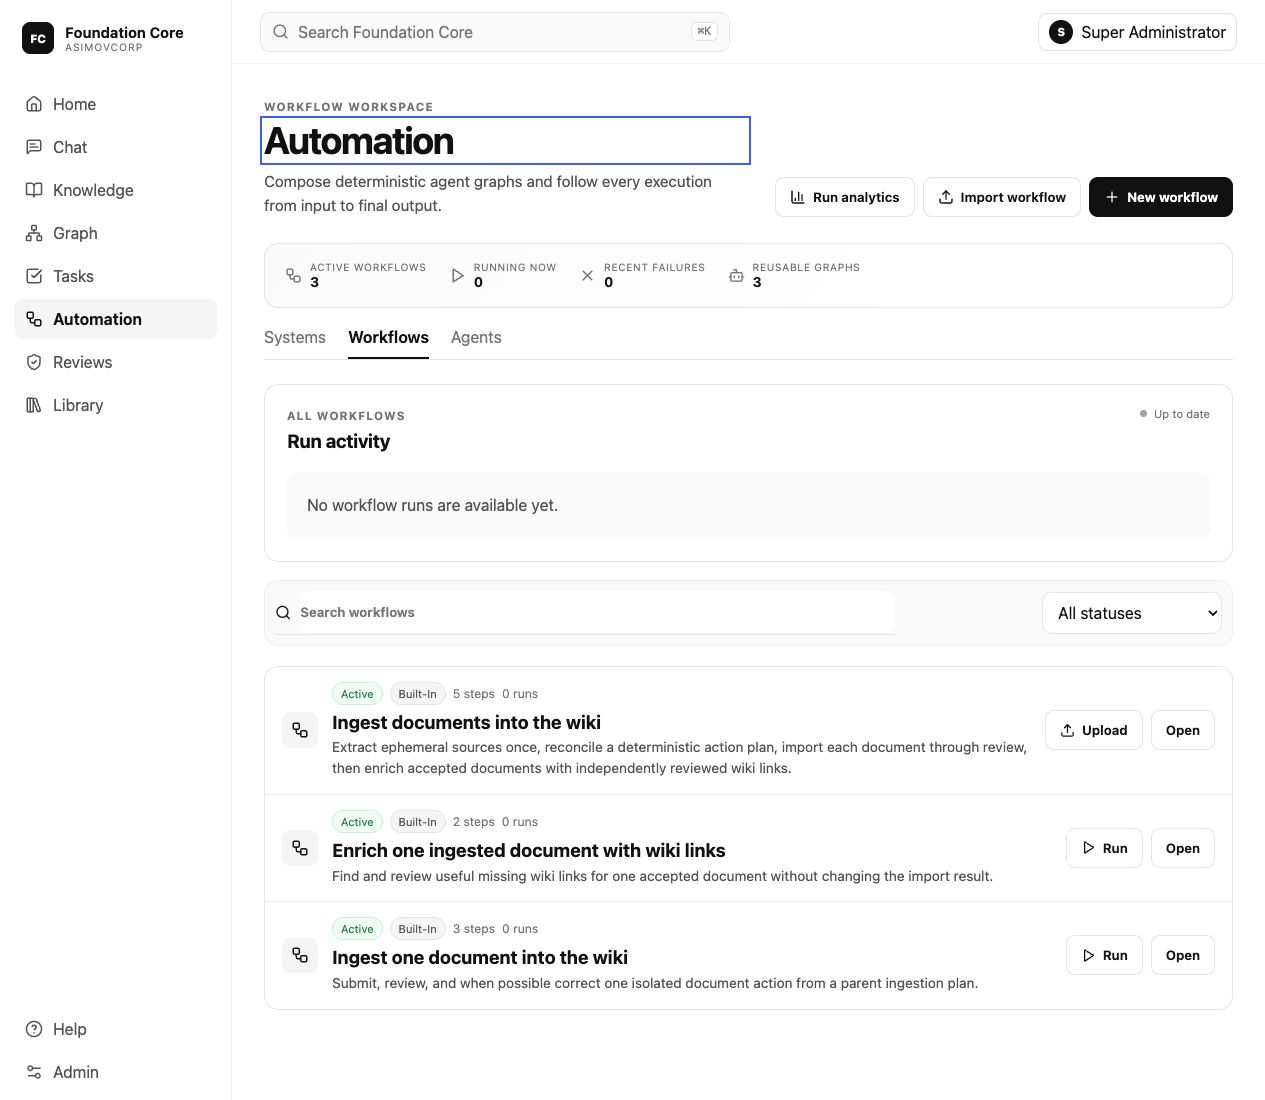
Task: Click the 'No workflow runs are available yet.' message
Action: click(432, 505)
